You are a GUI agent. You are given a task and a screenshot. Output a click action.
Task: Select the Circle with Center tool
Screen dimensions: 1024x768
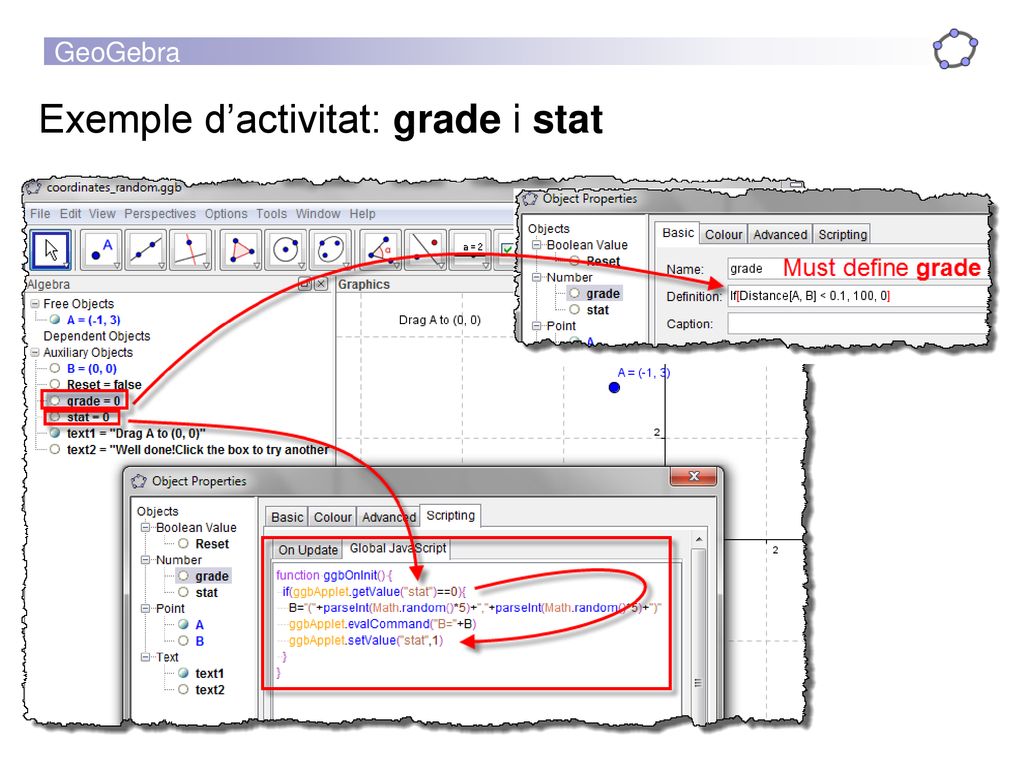click(x=286, y=249)
